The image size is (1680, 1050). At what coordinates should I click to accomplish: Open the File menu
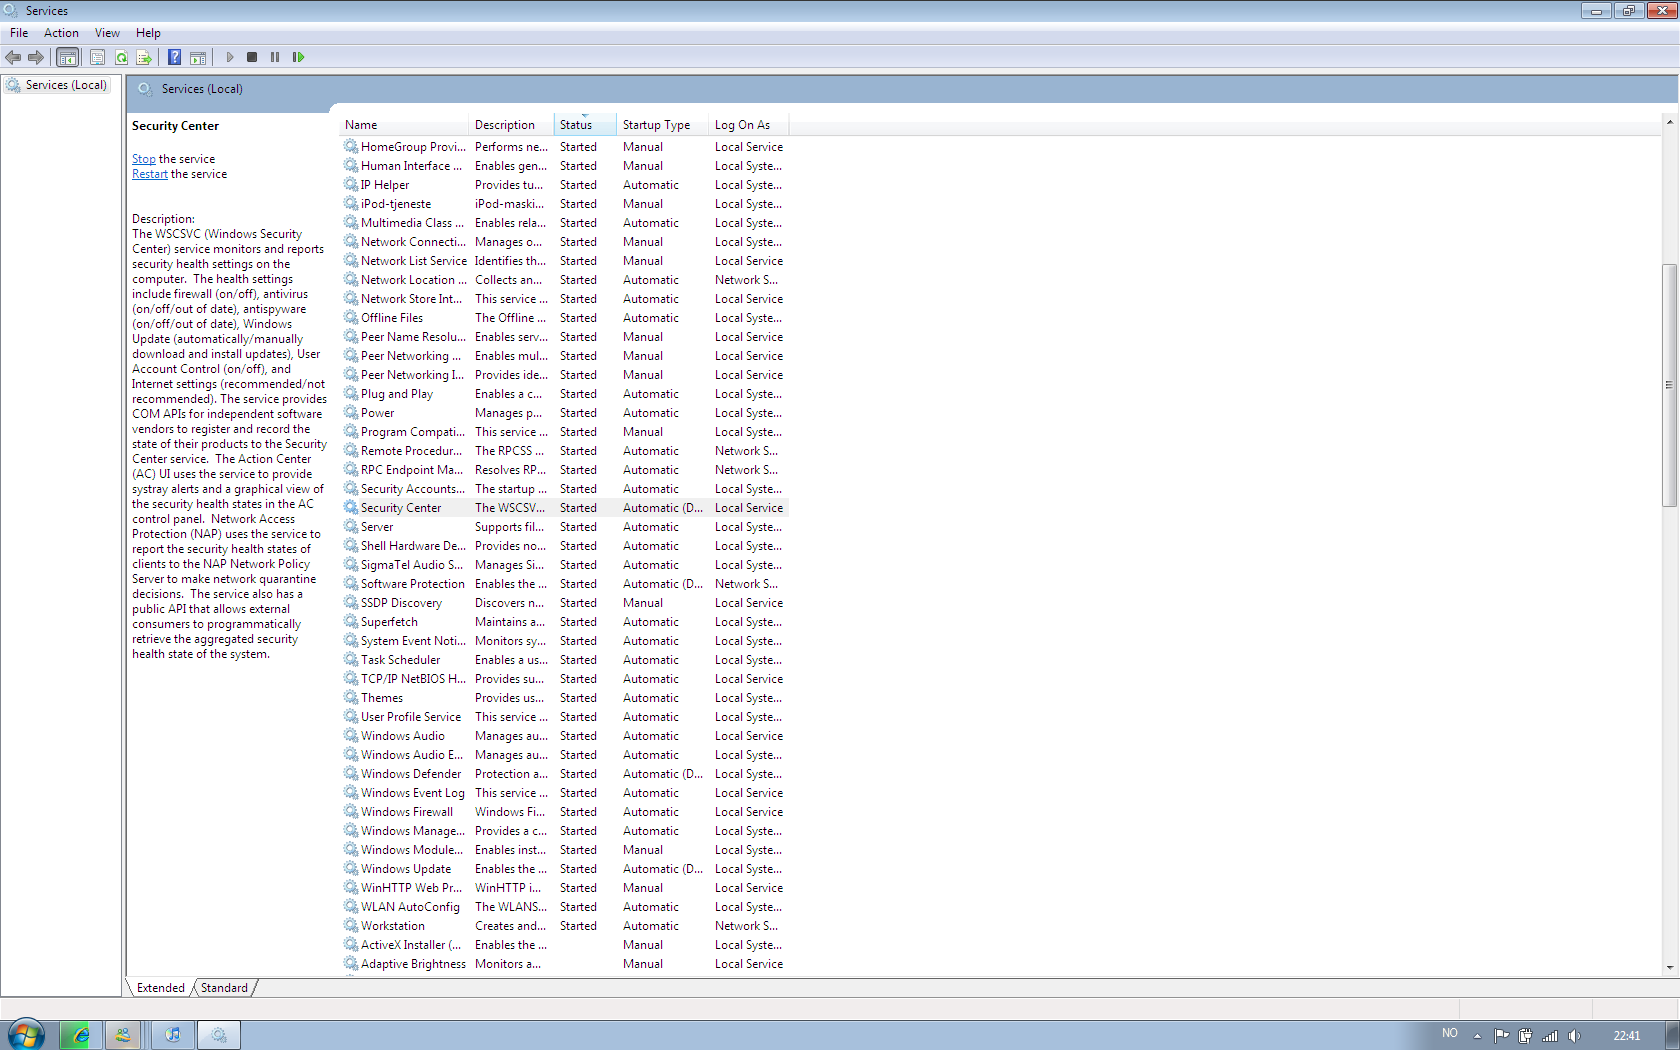click(19, 33)
